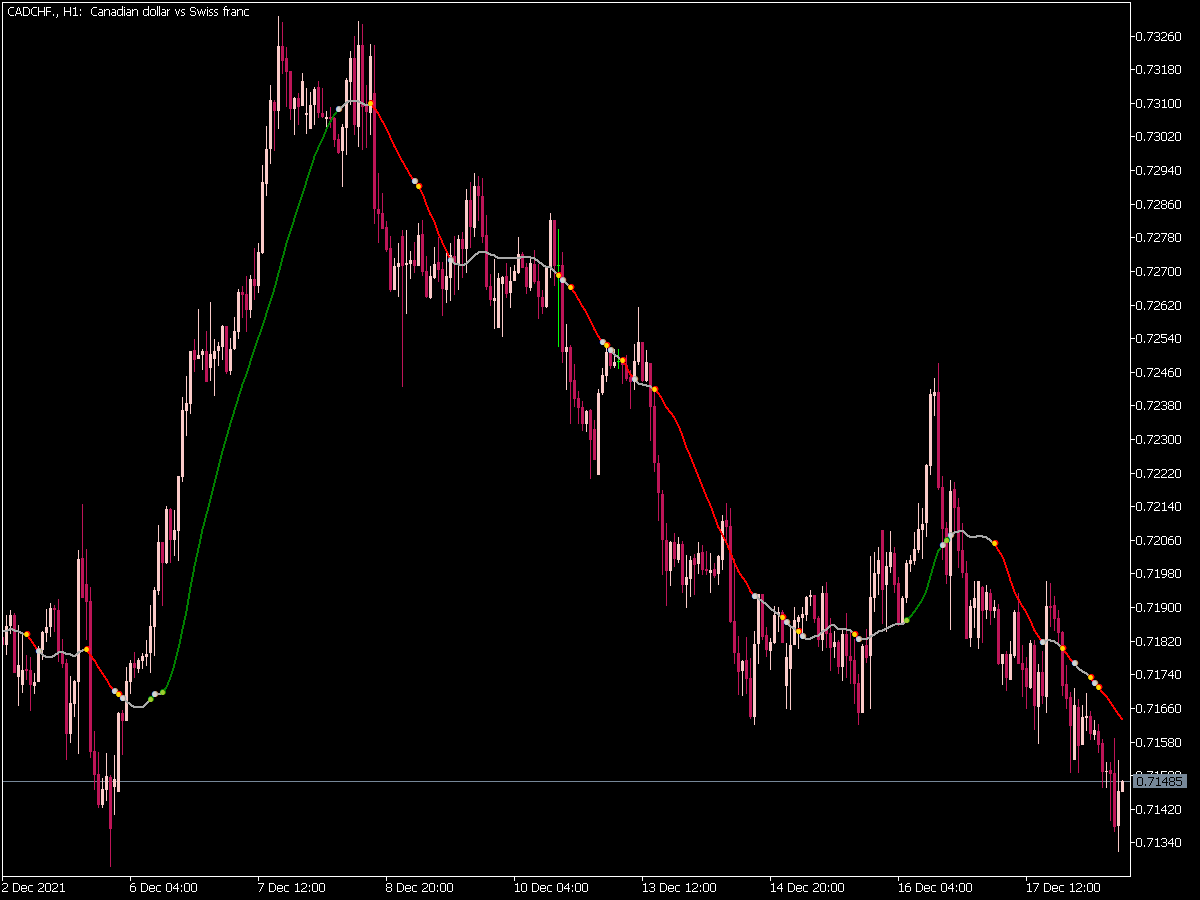Click the 0.71660 price axis label
Image resolution: width=1200 pixels, height=900 pixels.
coord(1158,708)
